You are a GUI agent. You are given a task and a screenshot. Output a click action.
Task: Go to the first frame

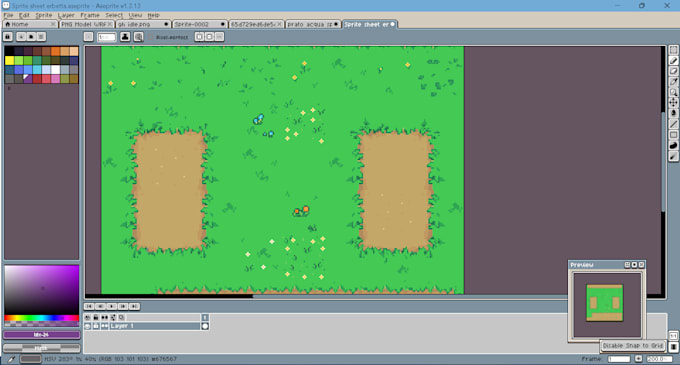[x=89, y=306]
